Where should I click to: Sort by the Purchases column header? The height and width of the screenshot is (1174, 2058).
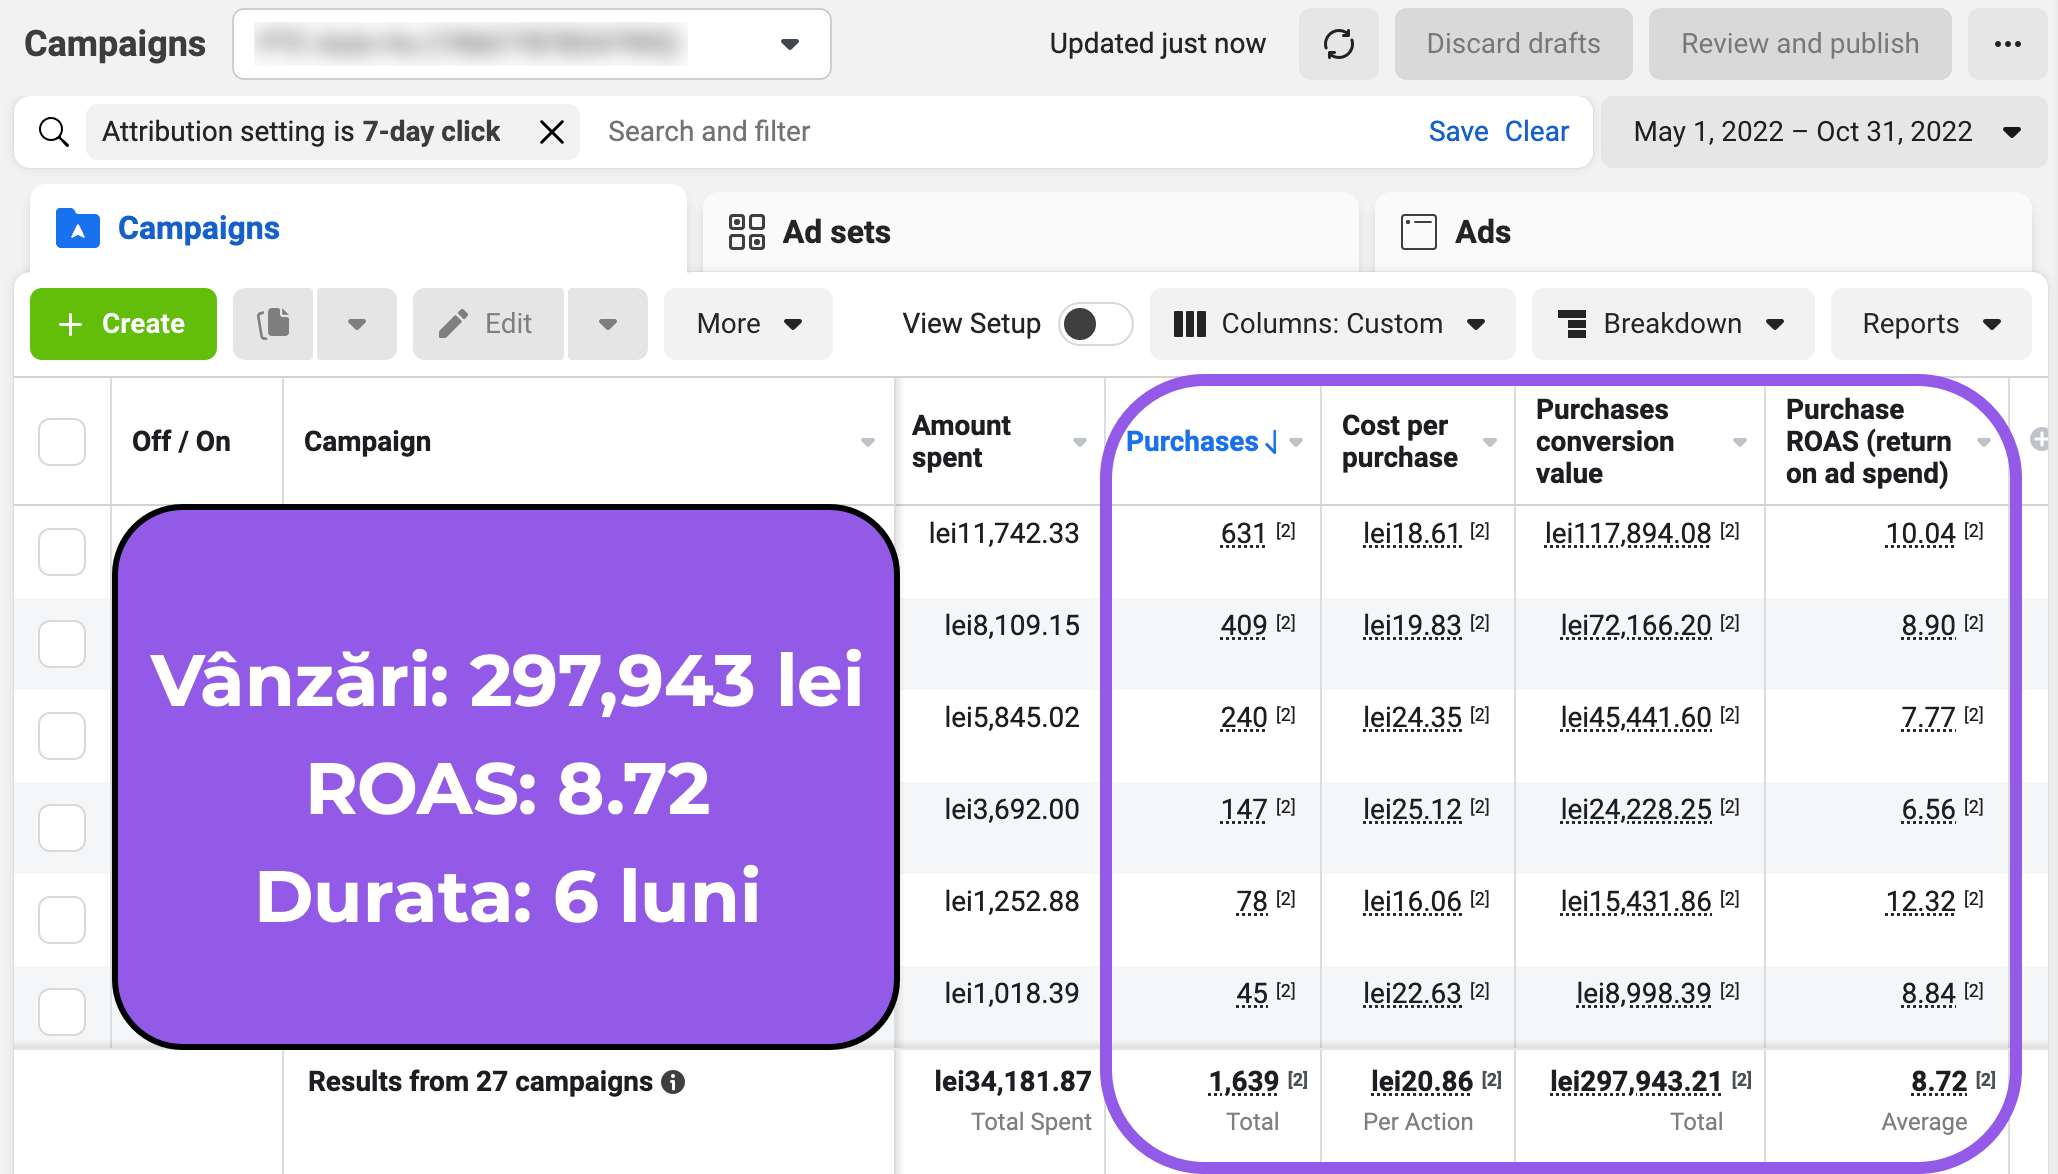pos(1192,441)
